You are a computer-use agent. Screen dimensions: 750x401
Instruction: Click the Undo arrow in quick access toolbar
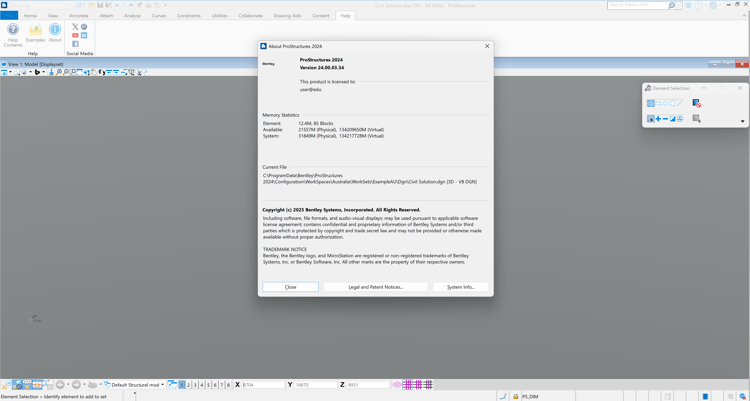coord(117,5)
